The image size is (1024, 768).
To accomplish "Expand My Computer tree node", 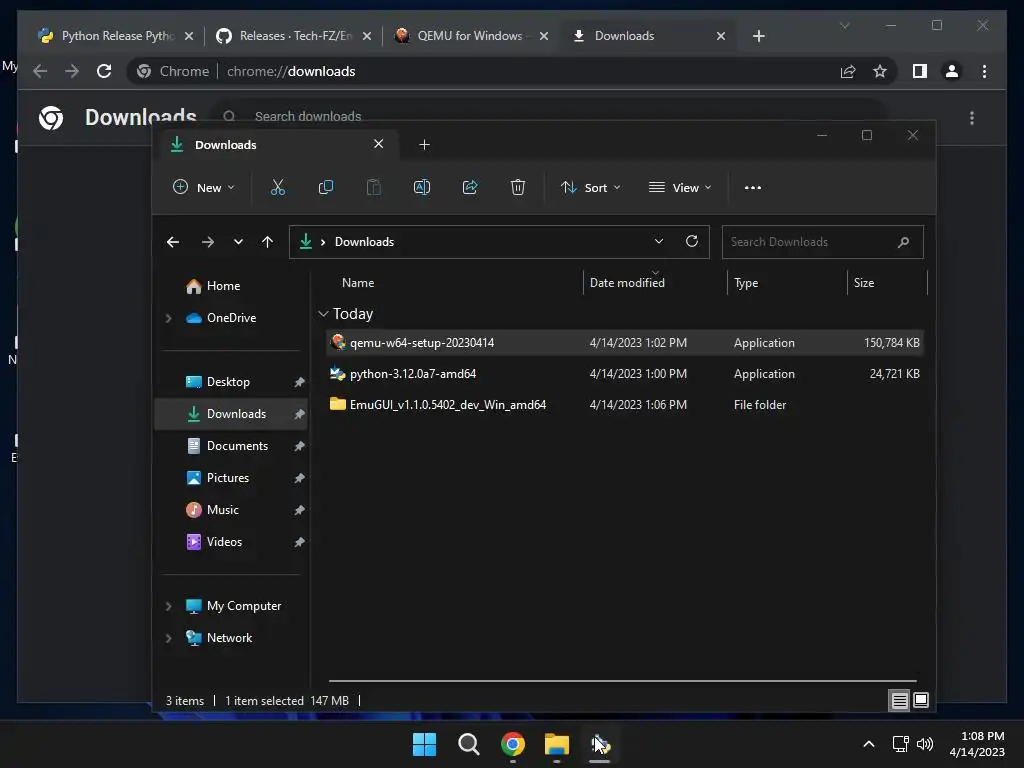I will pyautogui.click(x=168, y=606).
